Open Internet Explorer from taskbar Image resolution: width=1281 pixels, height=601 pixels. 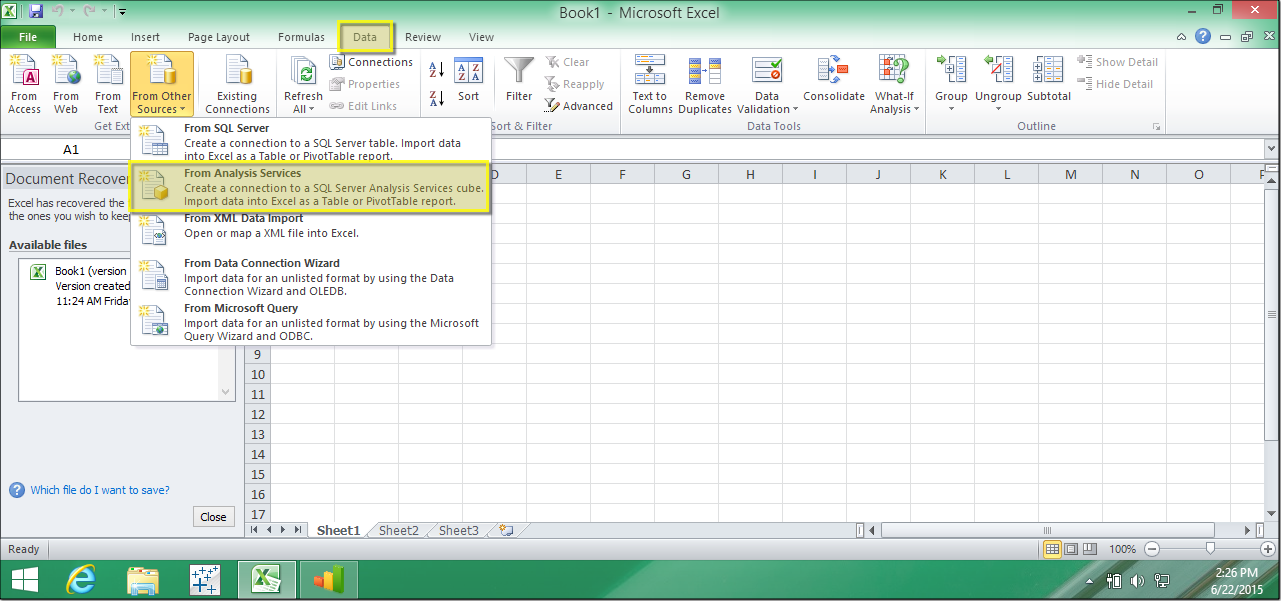coord(82,579)
